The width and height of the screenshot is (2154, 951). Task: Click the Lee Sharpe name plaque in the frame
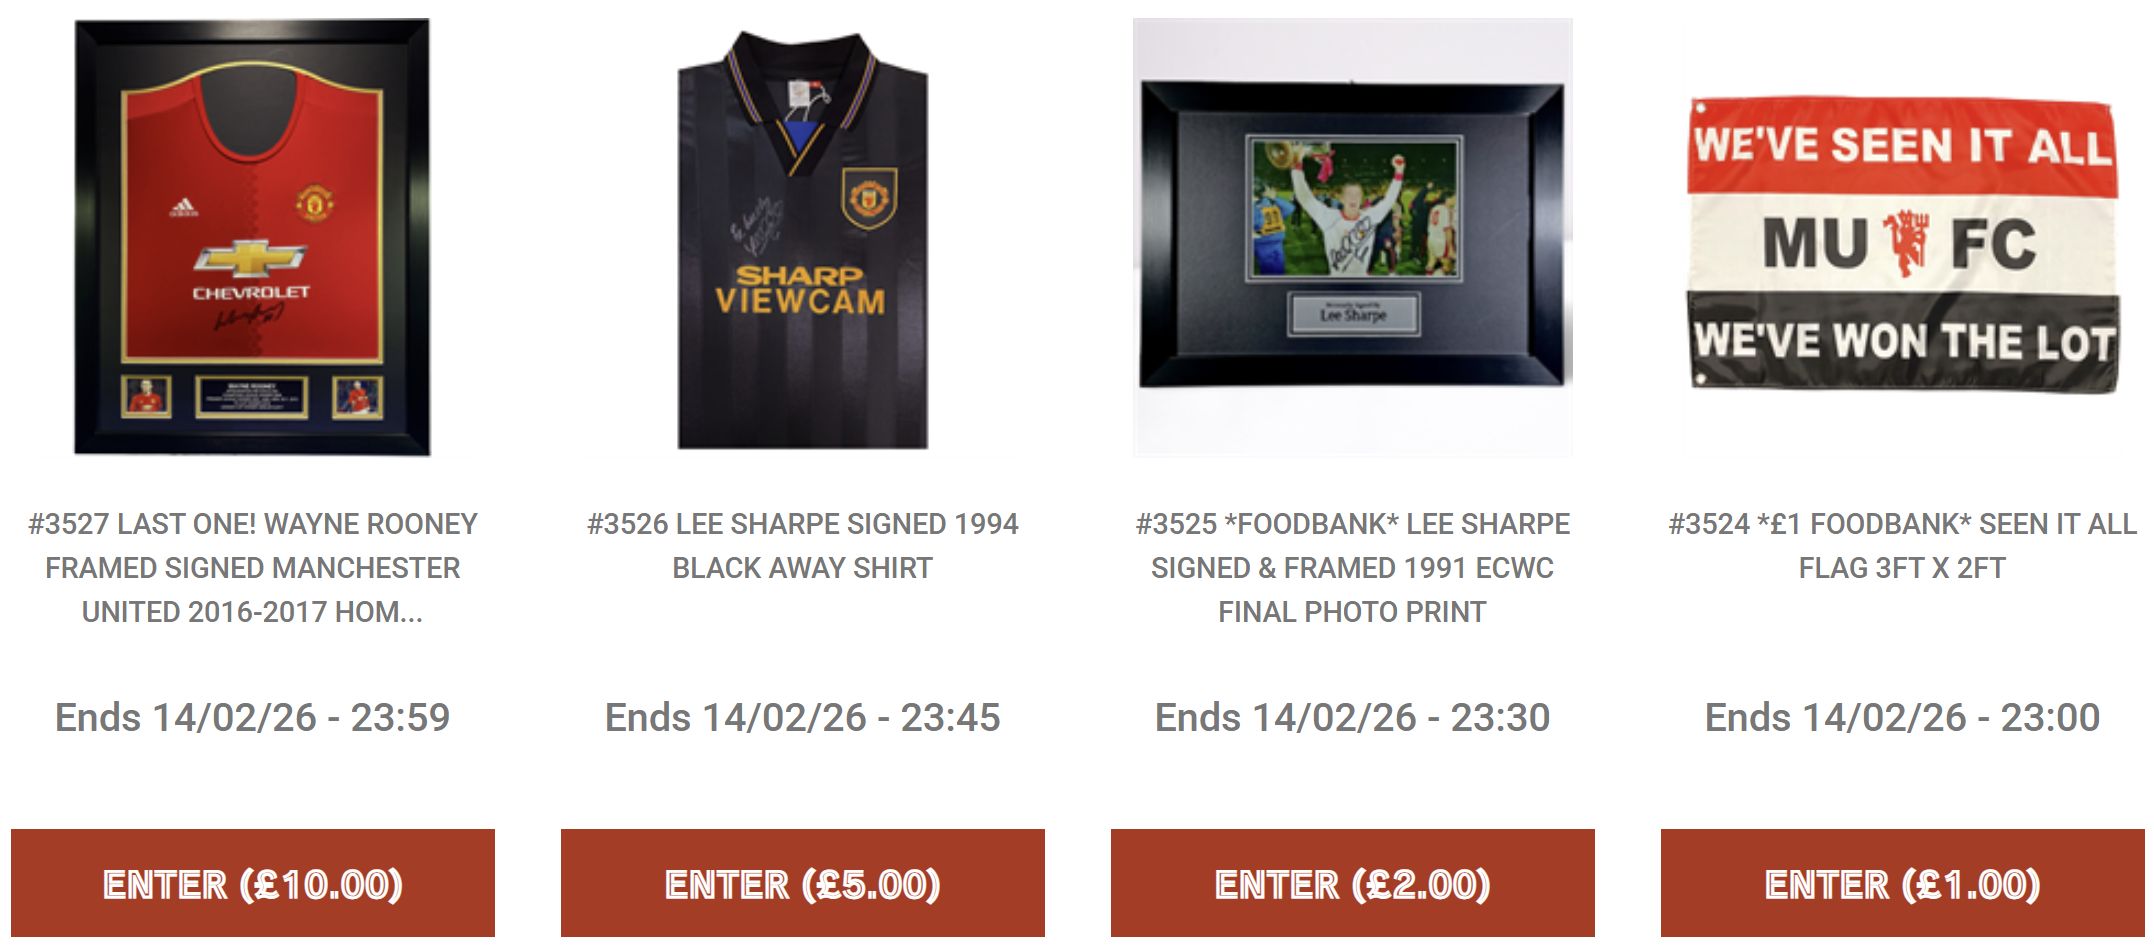[1352, 313]
